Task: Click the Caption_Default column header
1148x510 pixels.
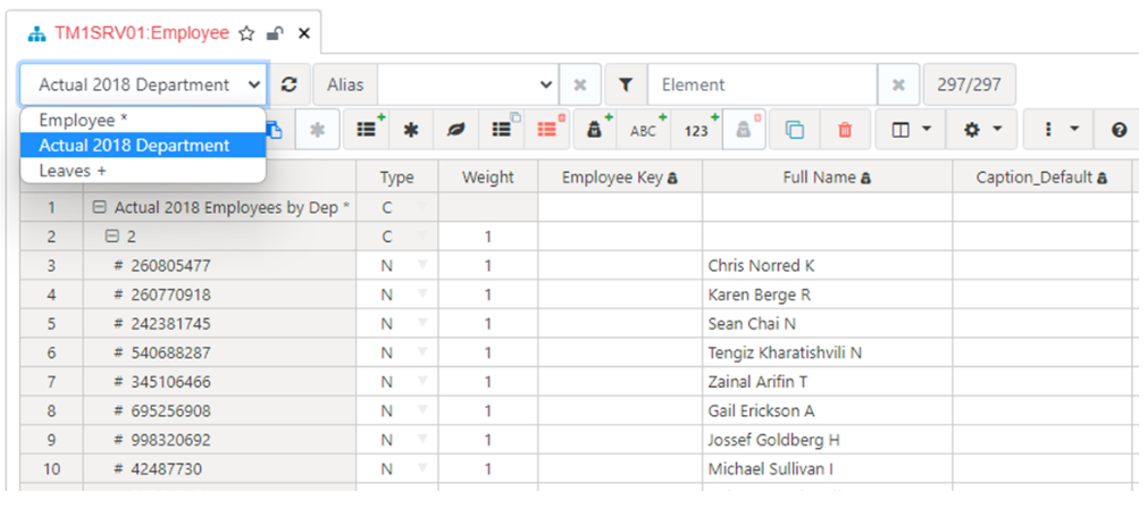Action: pos(1043,178)
